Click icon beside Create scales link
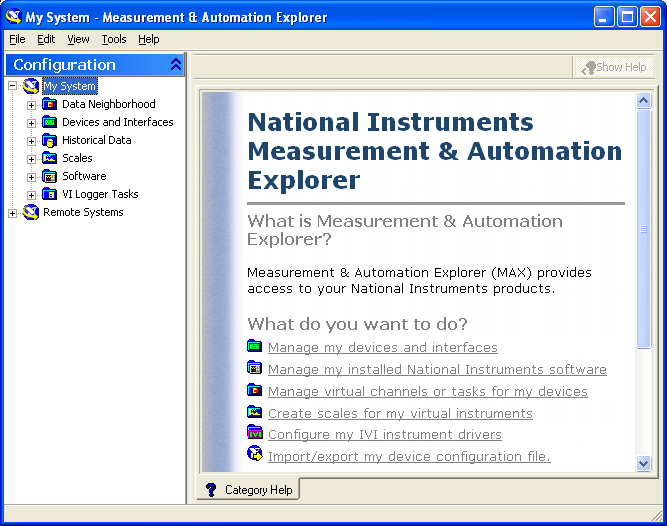This screenshot has height=526, width=667. click(254, 412)
